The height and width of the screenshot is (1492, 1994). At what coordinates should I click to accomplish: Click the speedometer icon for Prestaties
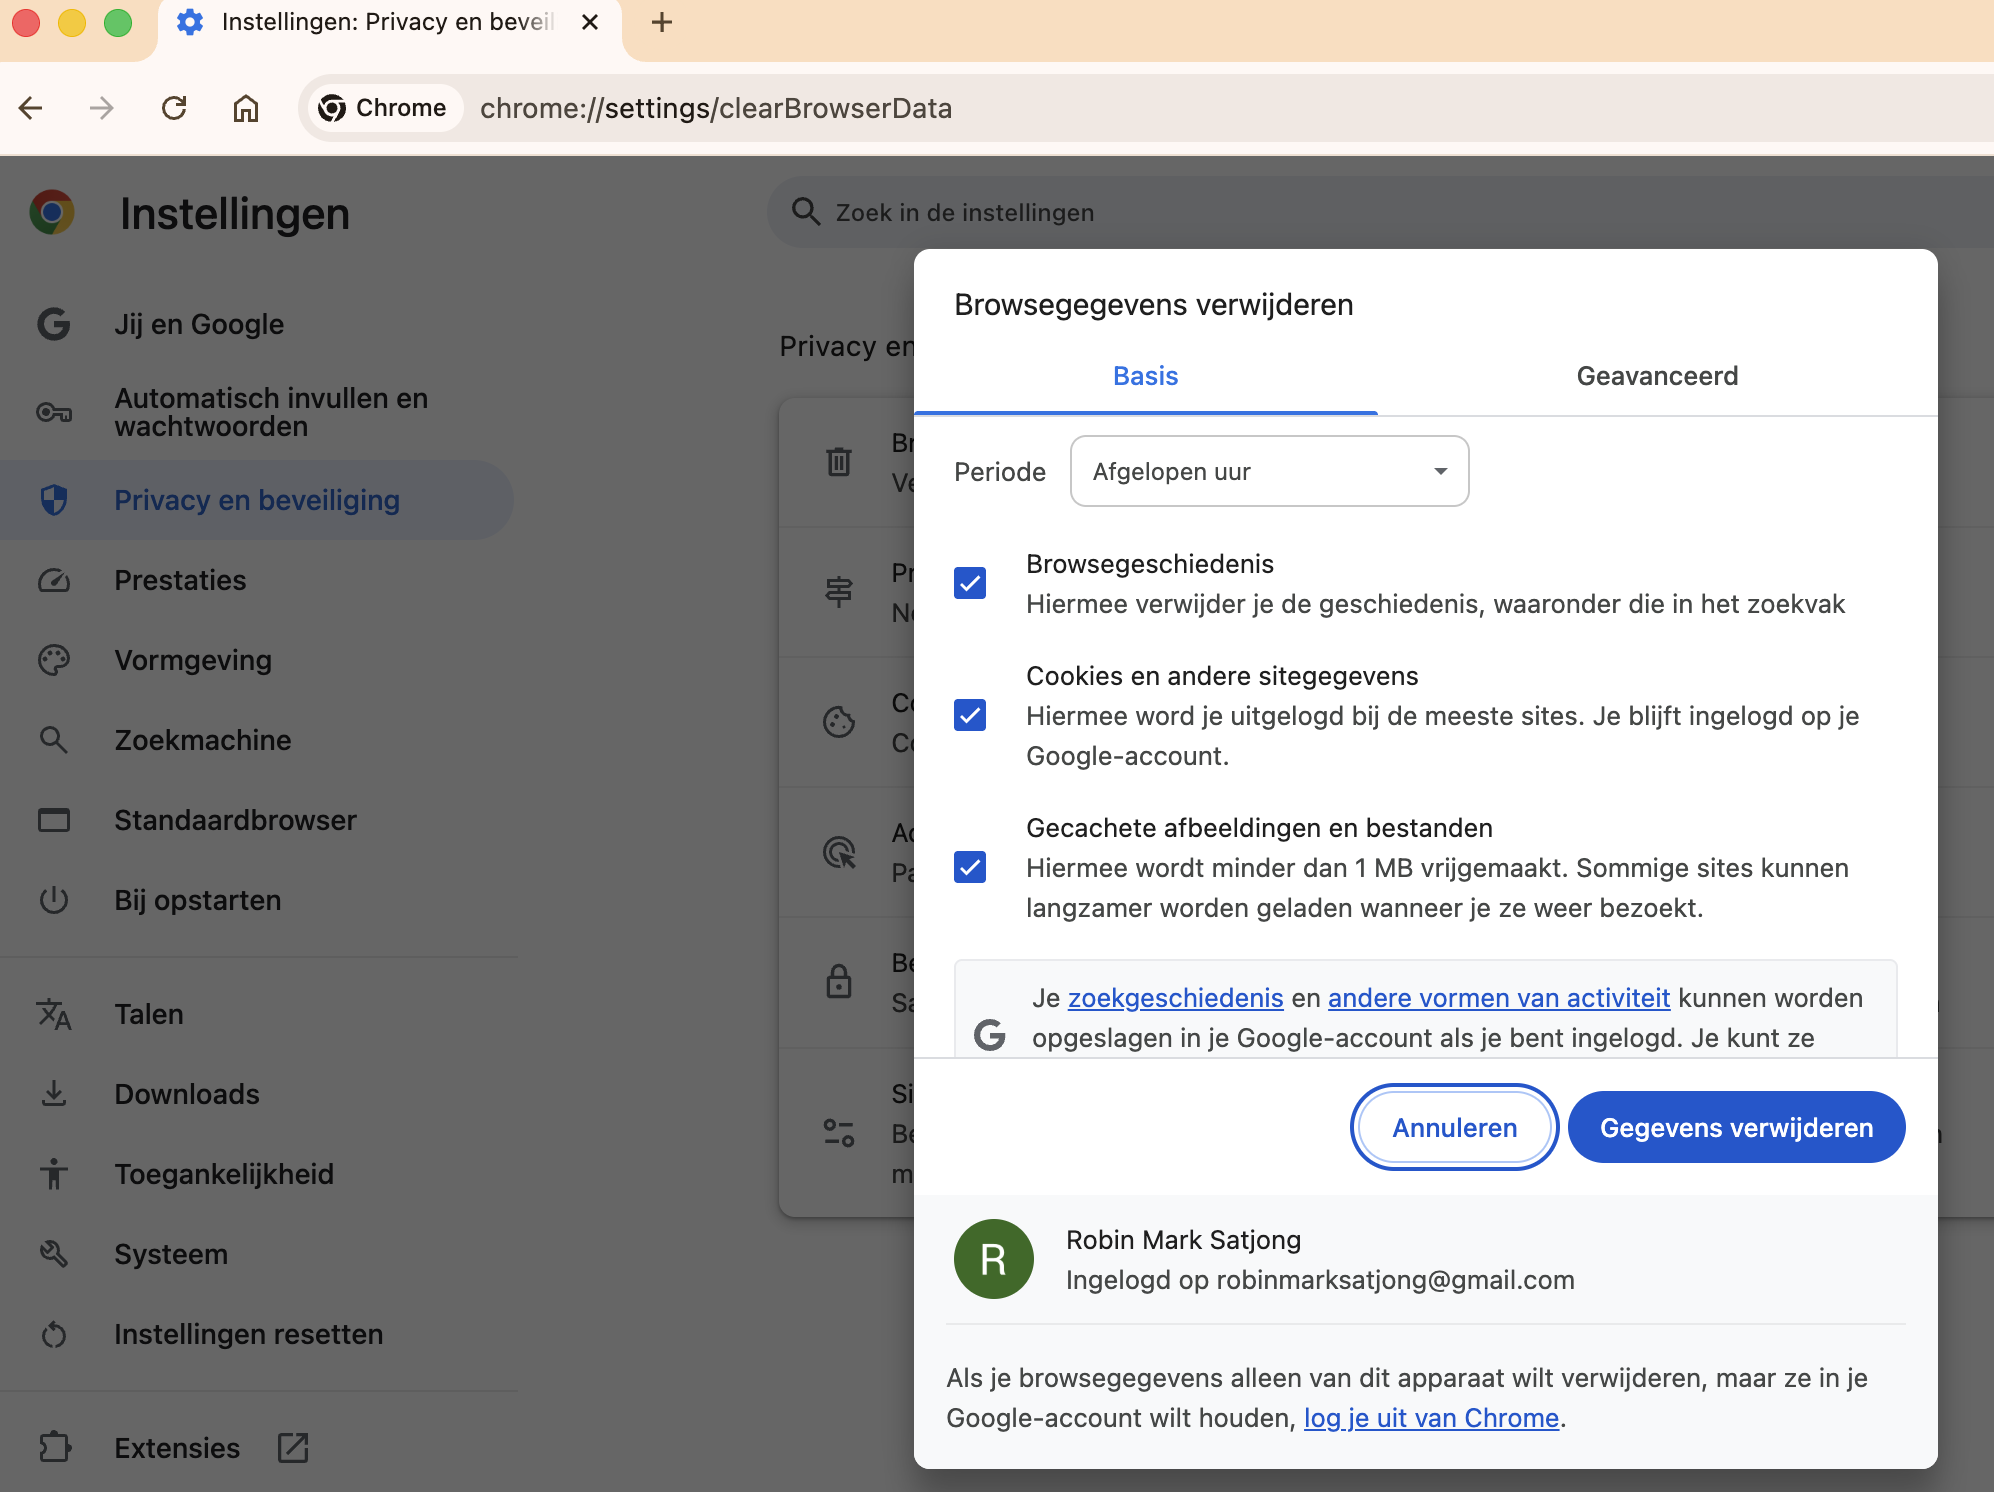[54, 580]
